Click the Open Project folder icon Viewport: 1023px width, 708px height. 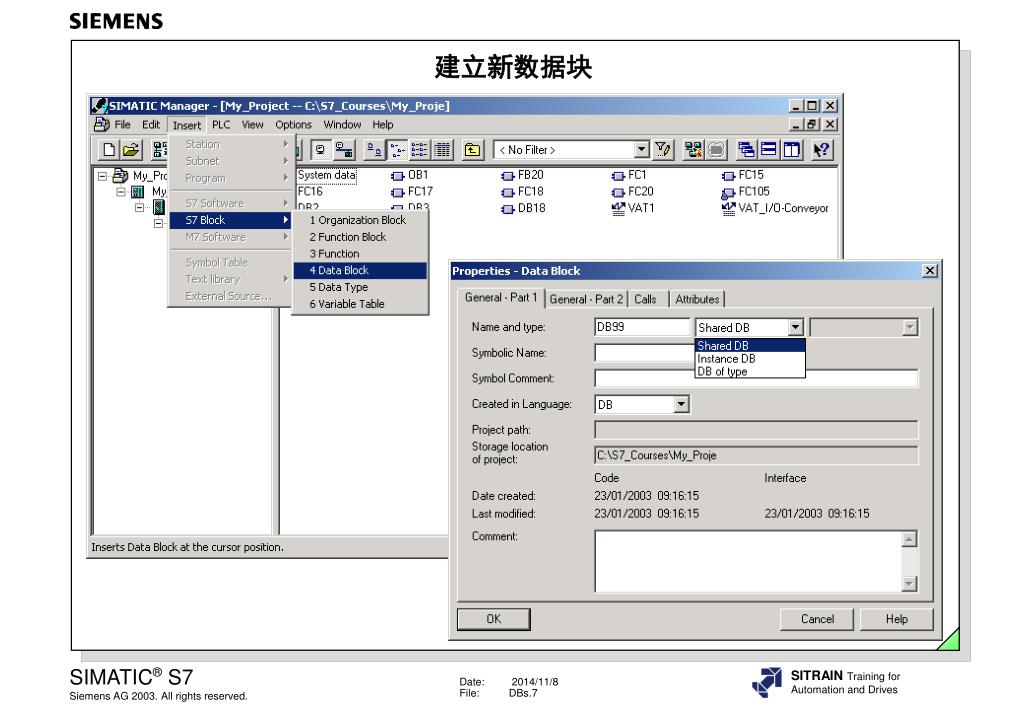[x=131, y=149]
